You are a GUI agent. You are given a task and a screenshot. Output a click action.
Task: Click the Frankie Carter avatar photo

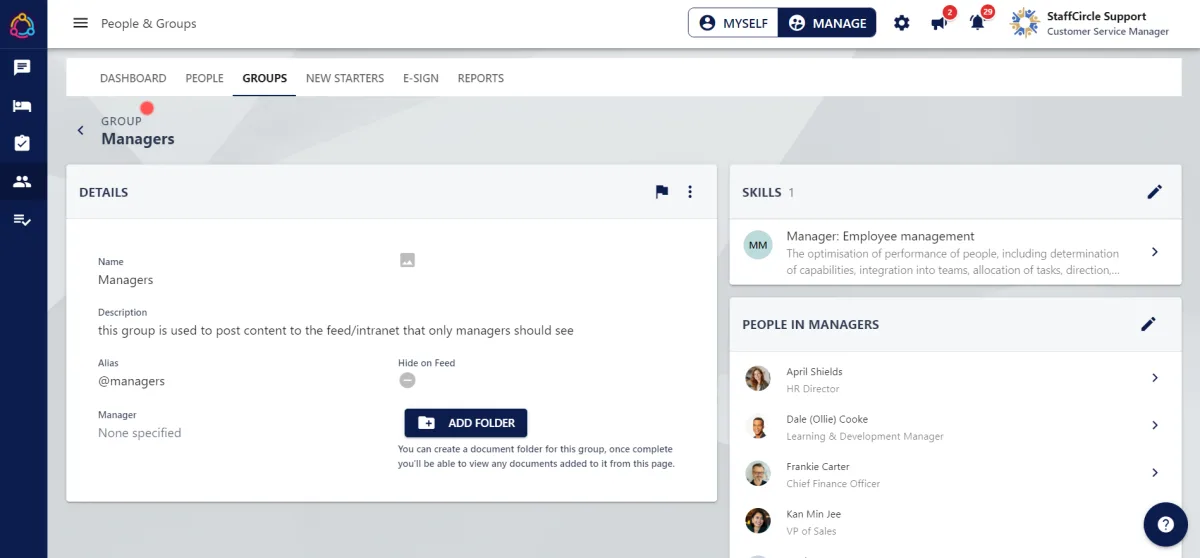point(758,473)
